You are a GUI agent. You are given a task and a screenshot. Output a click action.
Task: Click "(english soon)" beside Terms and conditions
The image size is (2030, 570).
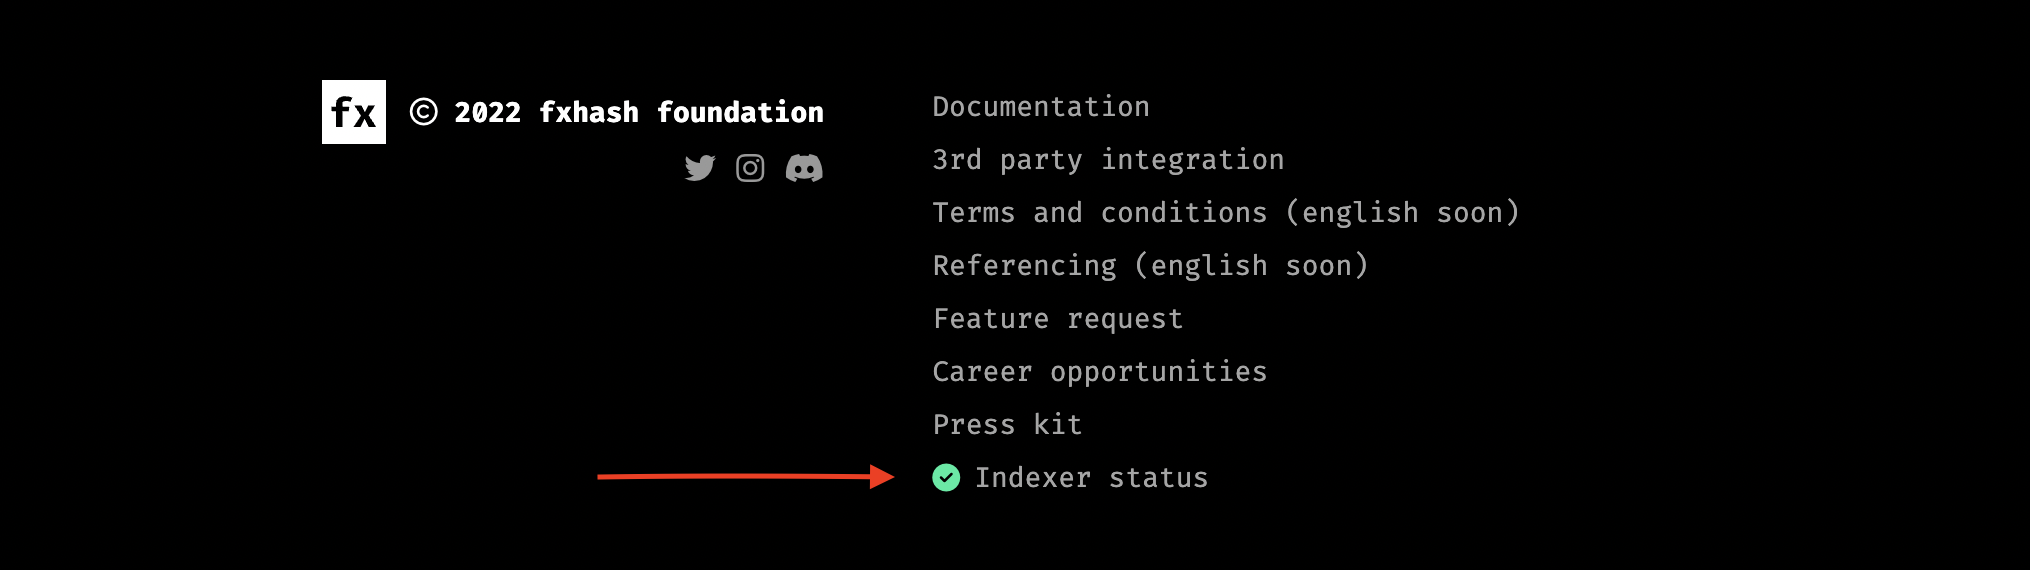[x=1402, y=213]
